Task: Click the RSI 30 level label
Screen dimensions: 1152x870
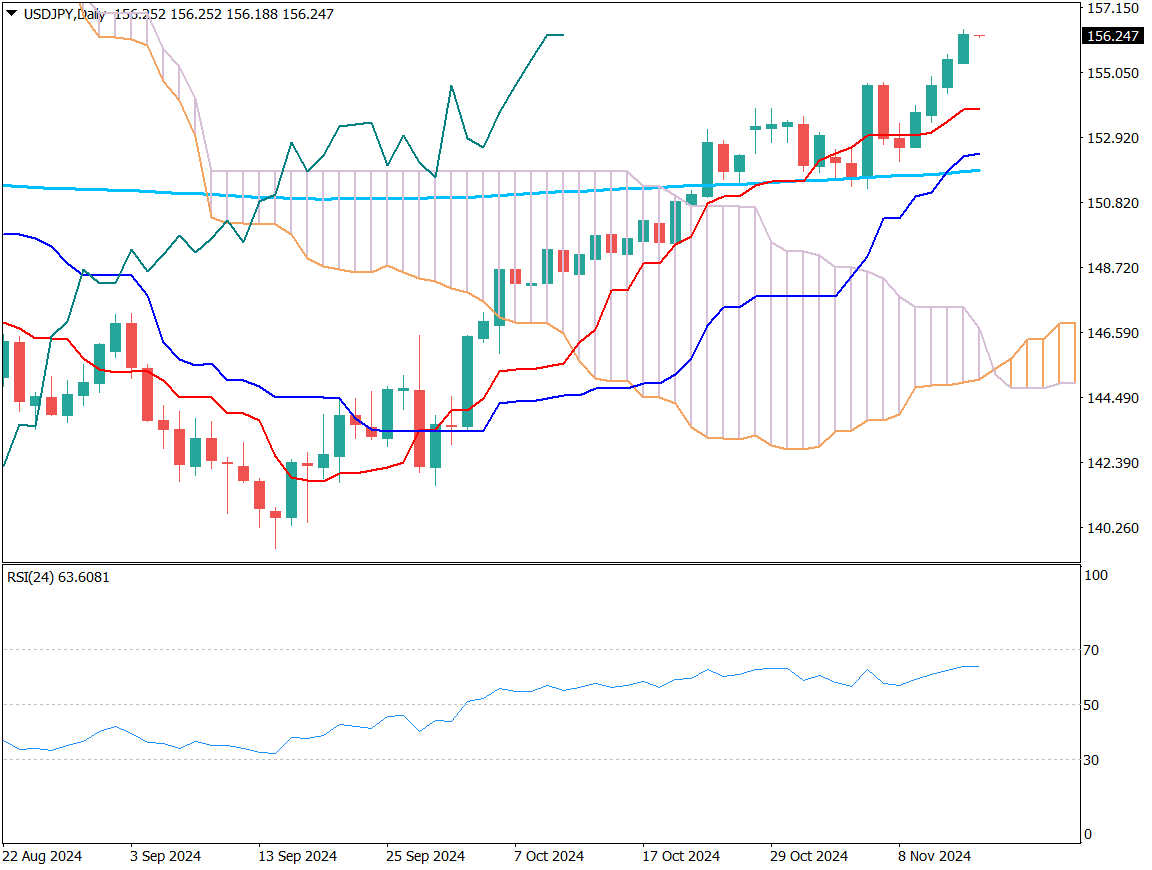Action: click(x=1091, y=760)
